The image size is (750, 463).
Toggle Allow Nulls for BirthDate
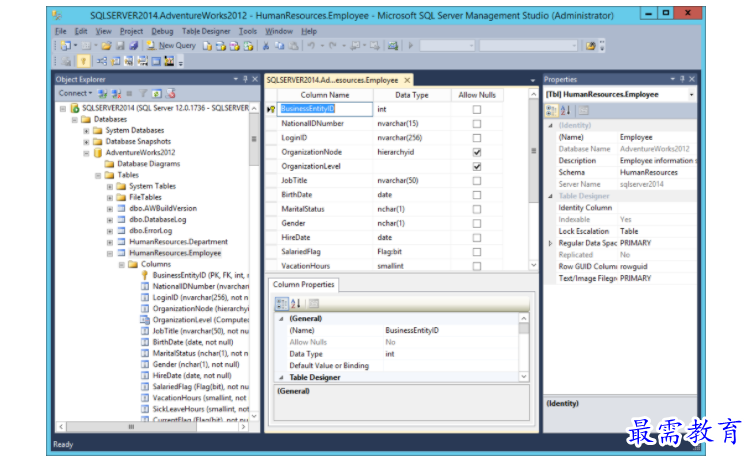[477, 195]
